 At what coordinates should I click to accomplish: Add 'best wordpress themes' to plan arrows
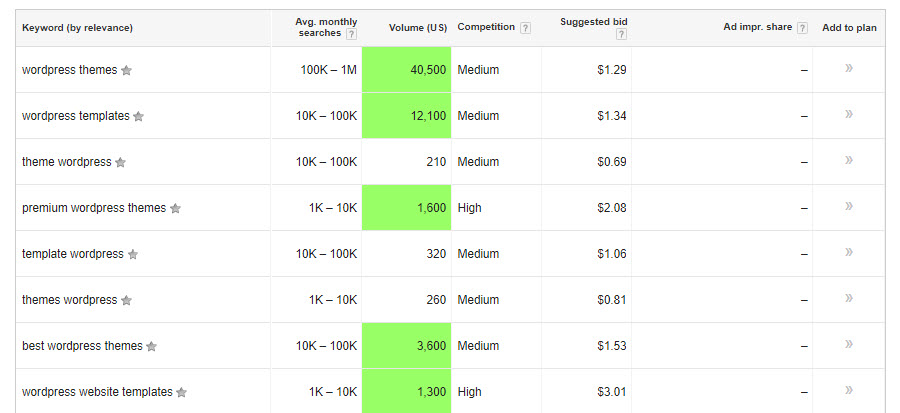pyautogui.click(x=849, y=344)
